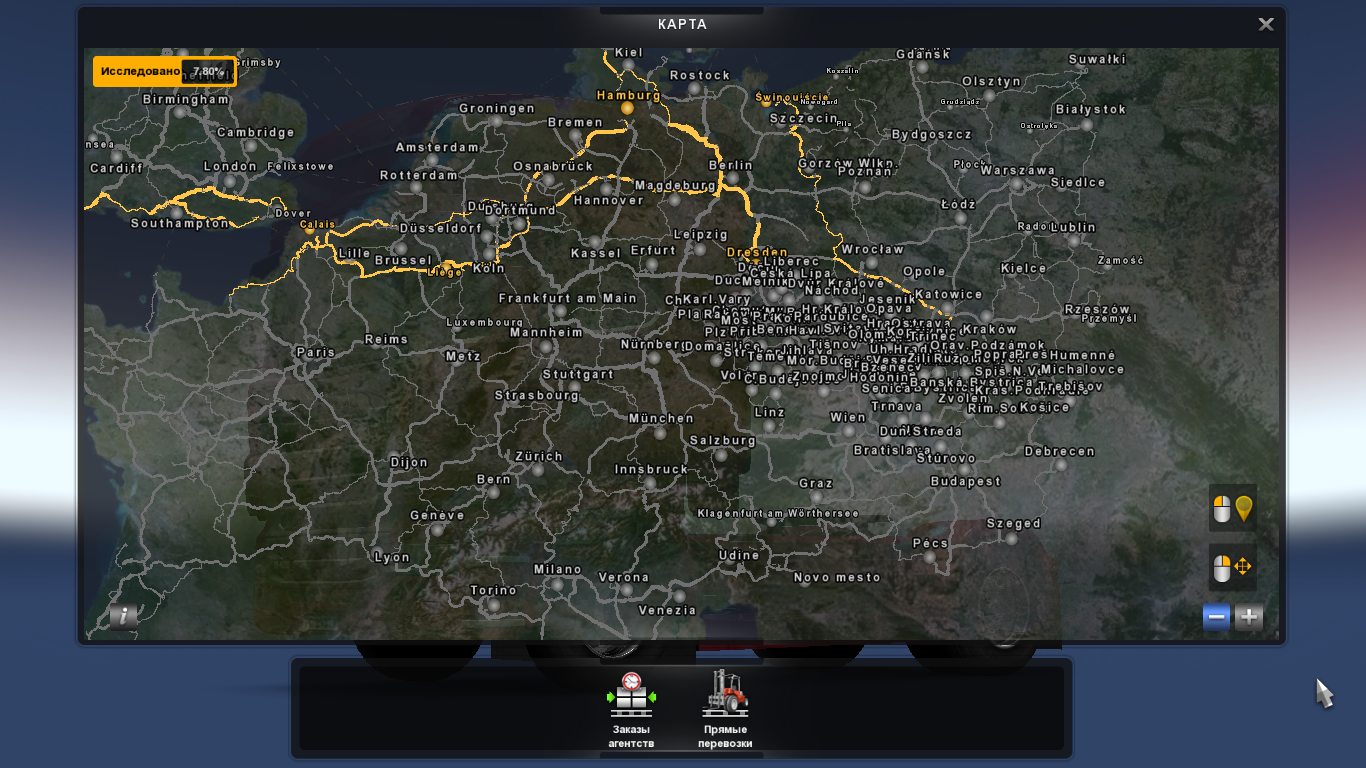Click the Frankfurt am Main label
The width and height of the screenshot is (1366, 768).
pyautogui.click(x=568, y=298)
